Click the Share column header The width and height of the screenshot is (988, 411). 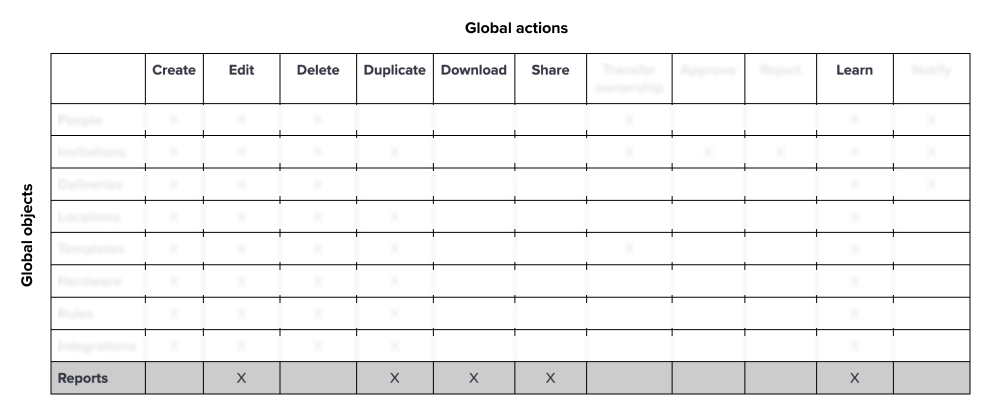(550, 70)
